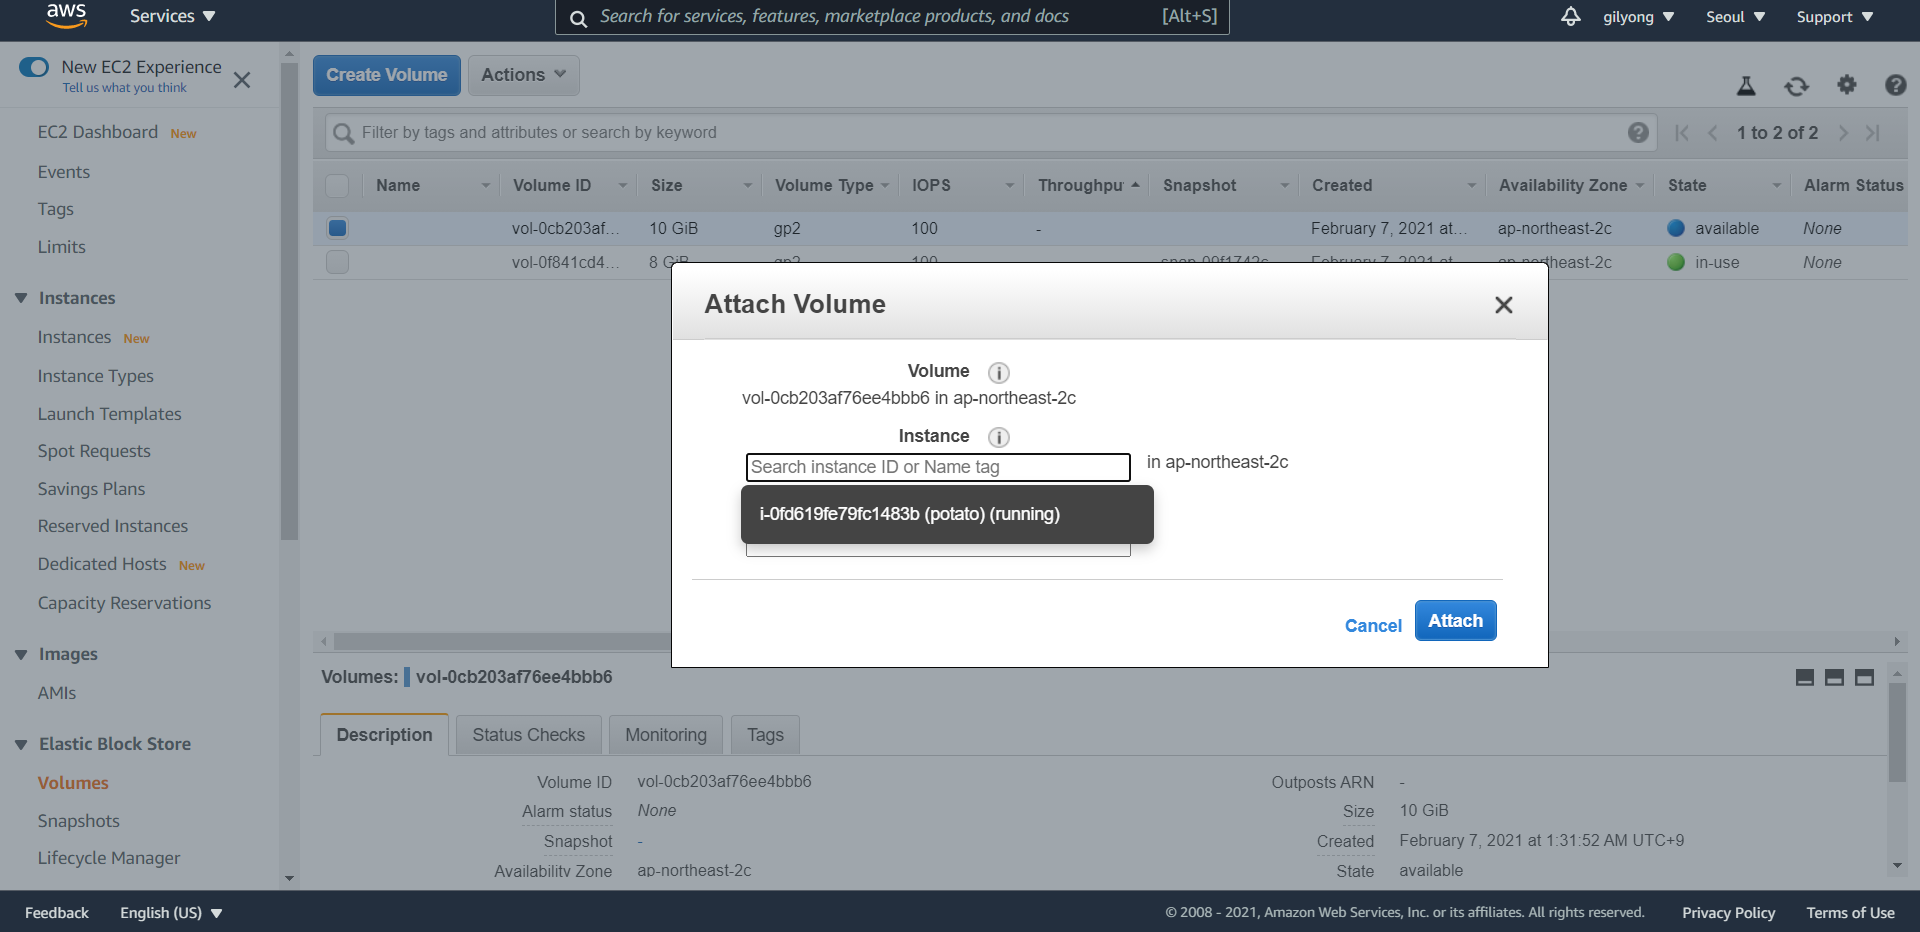Refresh the volumes list icon

click(1796, 86)
